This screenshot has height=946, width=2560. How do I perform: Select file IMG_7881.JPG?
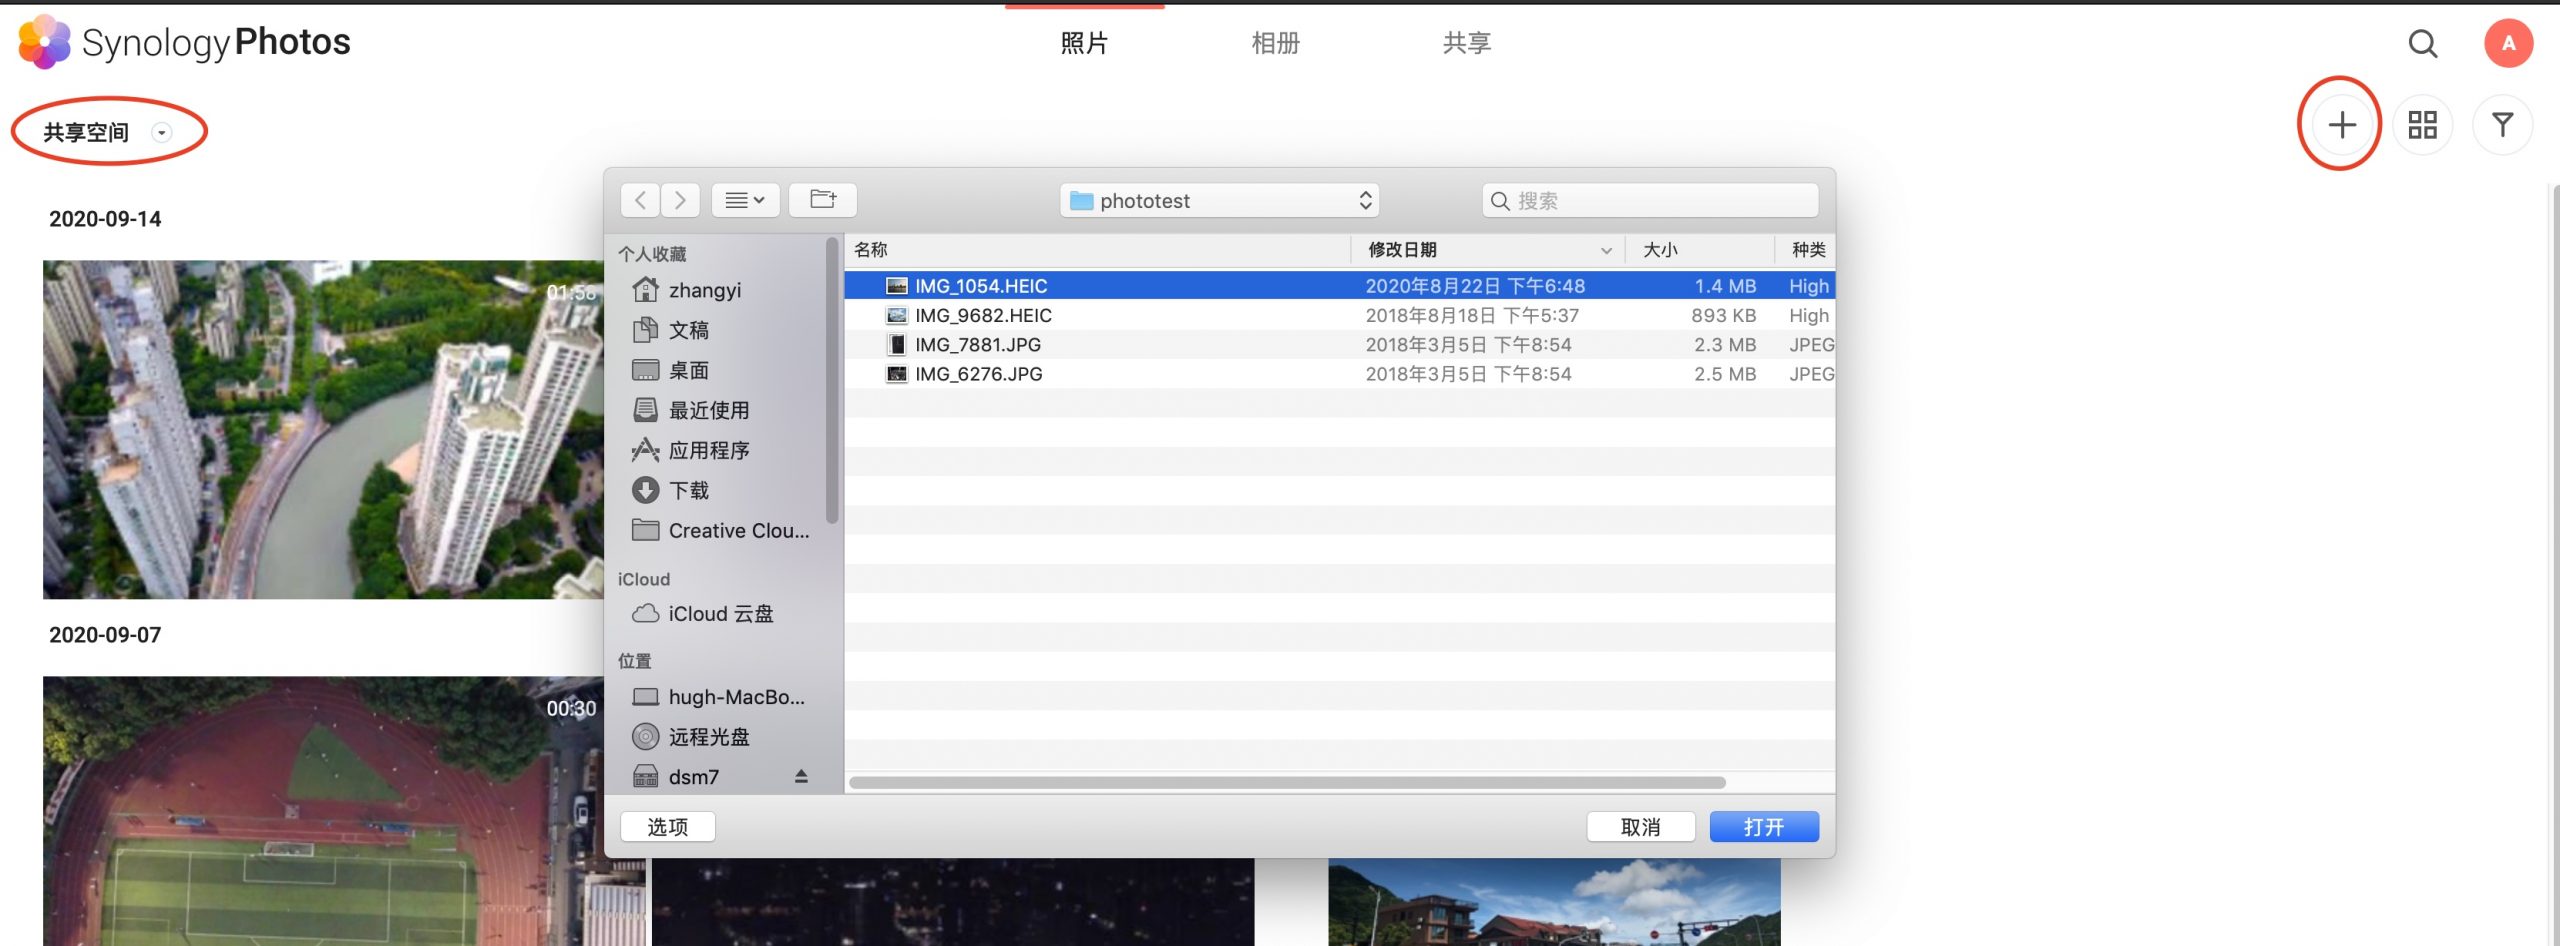point(1339,344)
